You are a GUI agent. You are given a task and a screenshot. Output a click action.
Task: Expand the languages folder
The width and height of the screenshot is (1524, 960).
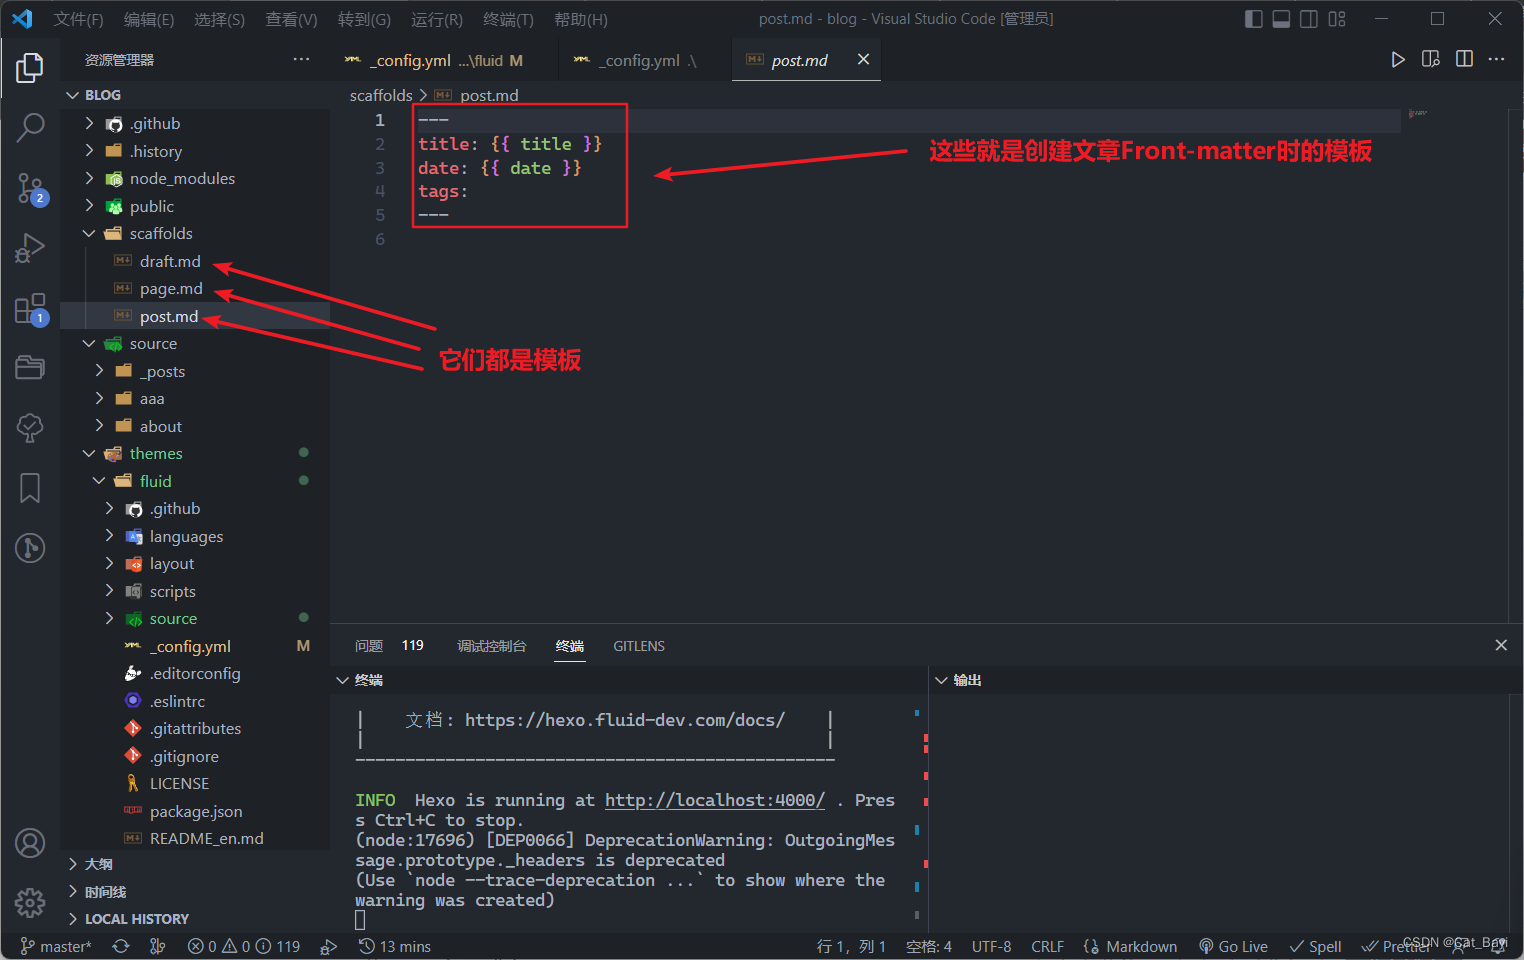pos(195,536)
